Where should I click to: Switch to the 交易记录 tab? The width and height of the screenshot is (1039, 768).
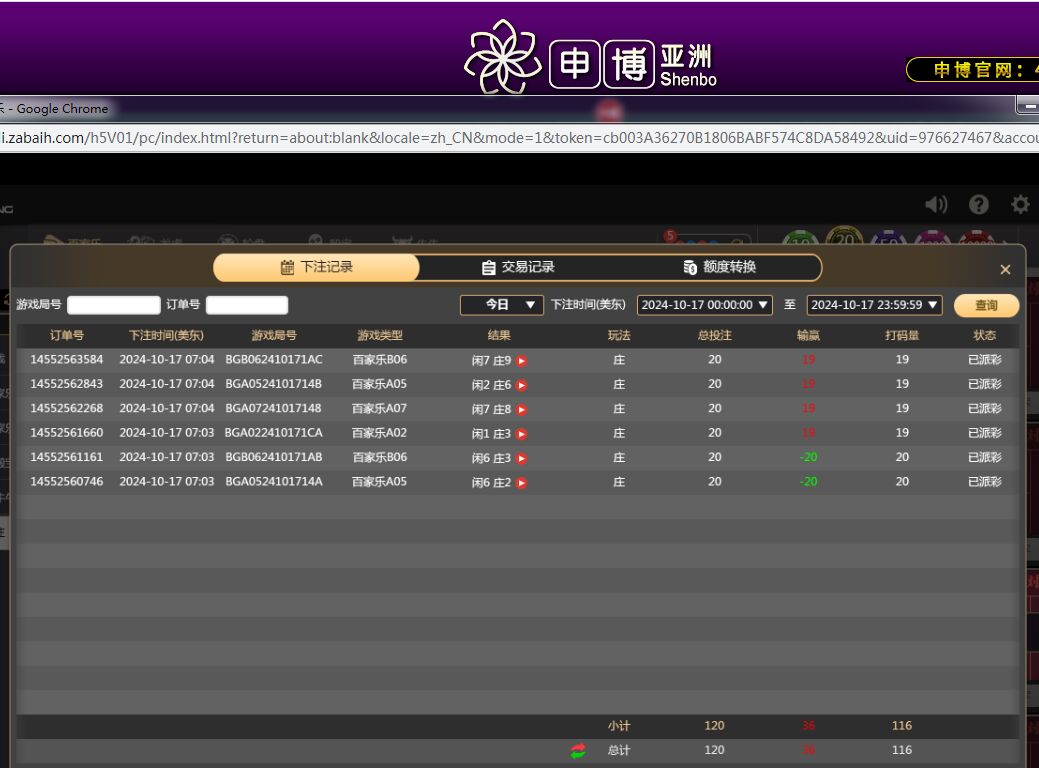[518, 268]
